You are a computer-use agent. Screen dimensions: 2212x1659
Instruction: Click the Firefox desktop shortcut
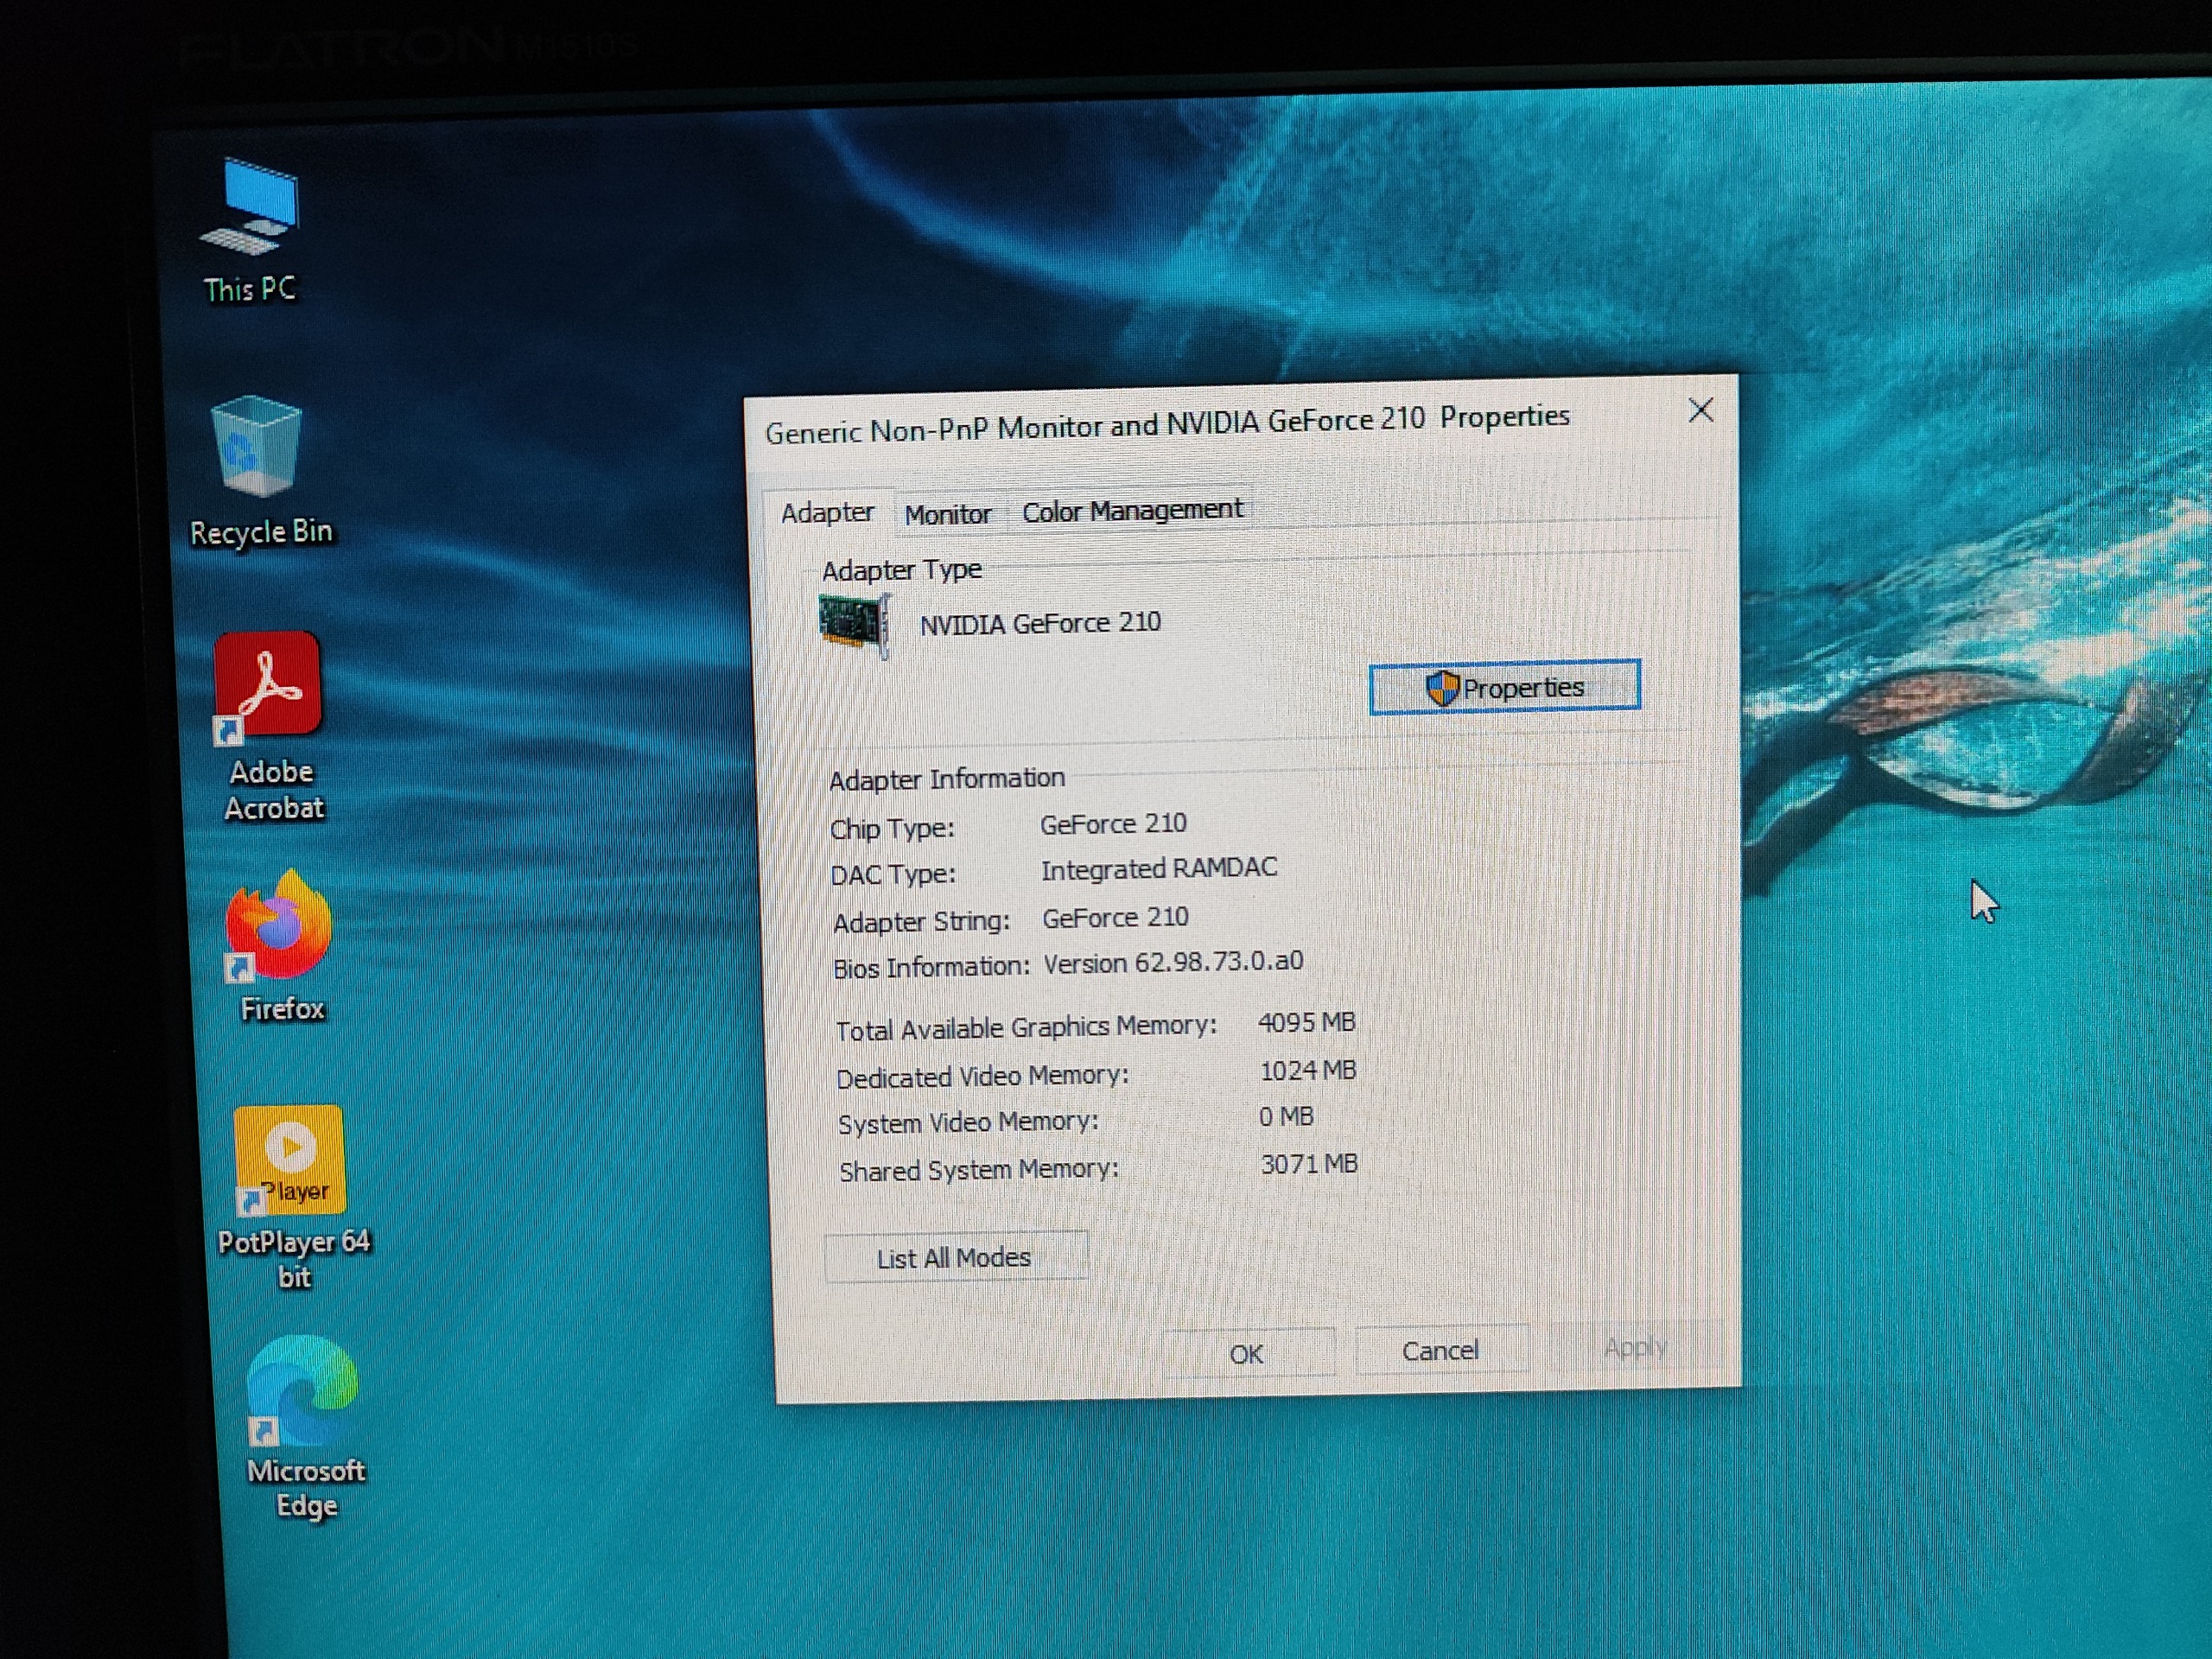tap(279, 925)
